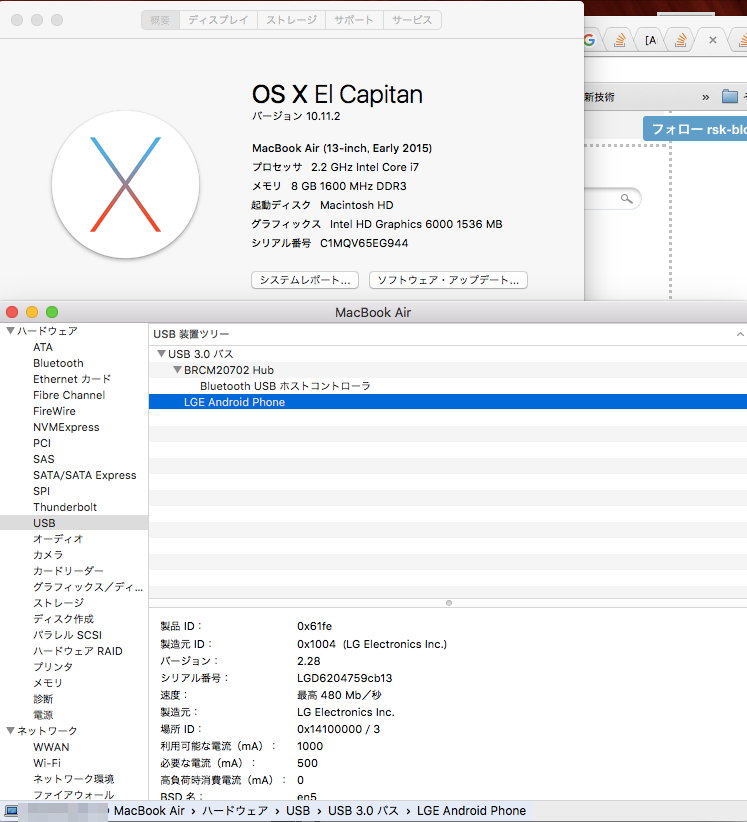Click ハードウェア in the bottom path bar

(235, 811)
